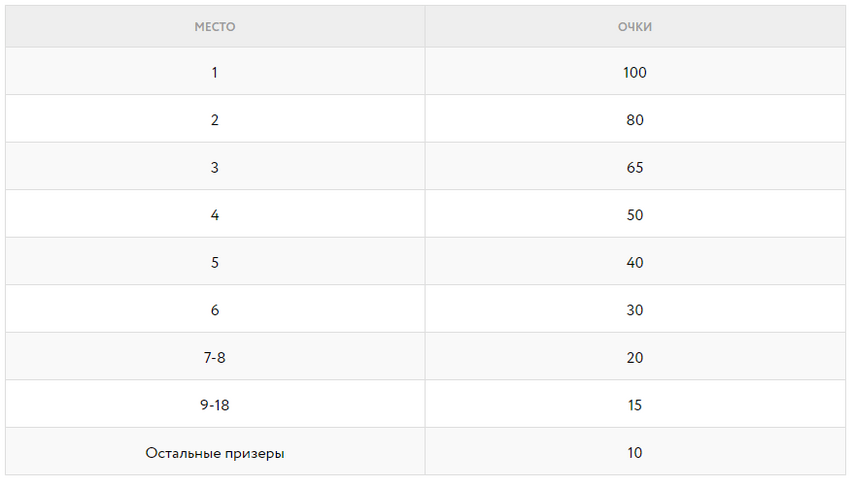Click the МЕСТО column header
The width and height of the screenshot is (854, 486).
coord(215,27)
